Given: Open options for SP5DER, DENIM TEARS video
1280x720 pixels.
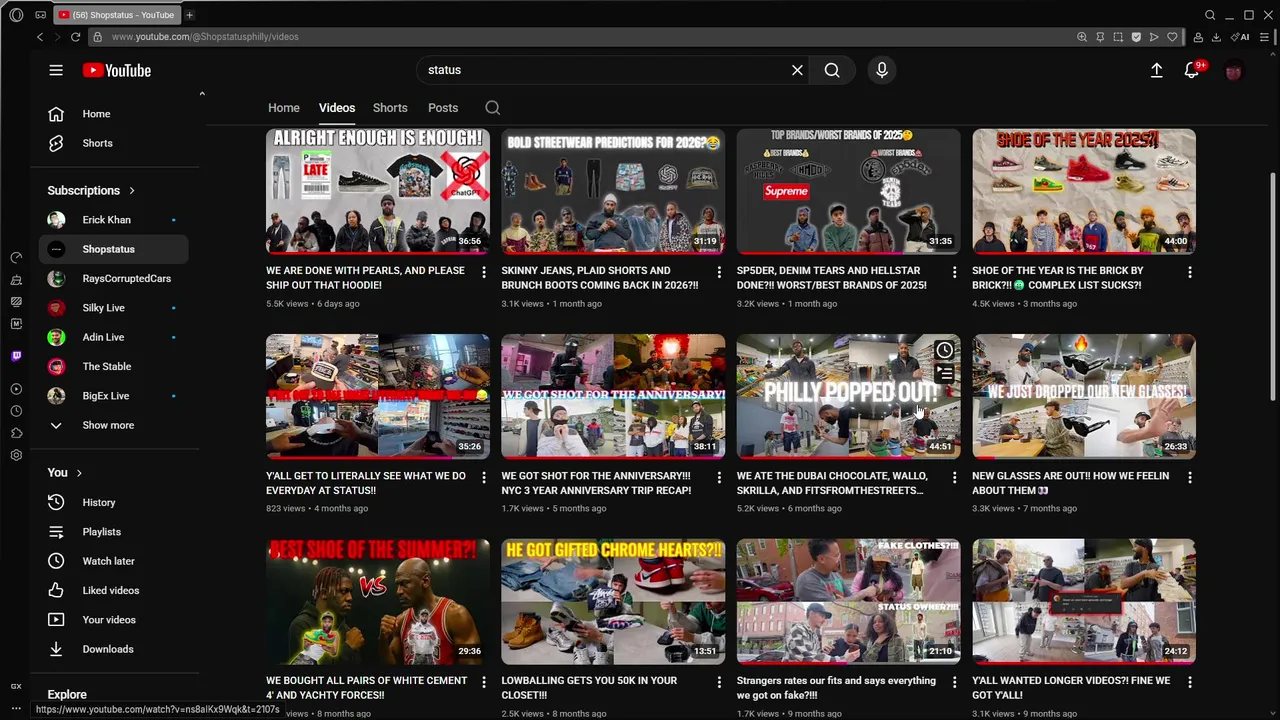Looking at the screenshot, I should (x=954, y=272).
